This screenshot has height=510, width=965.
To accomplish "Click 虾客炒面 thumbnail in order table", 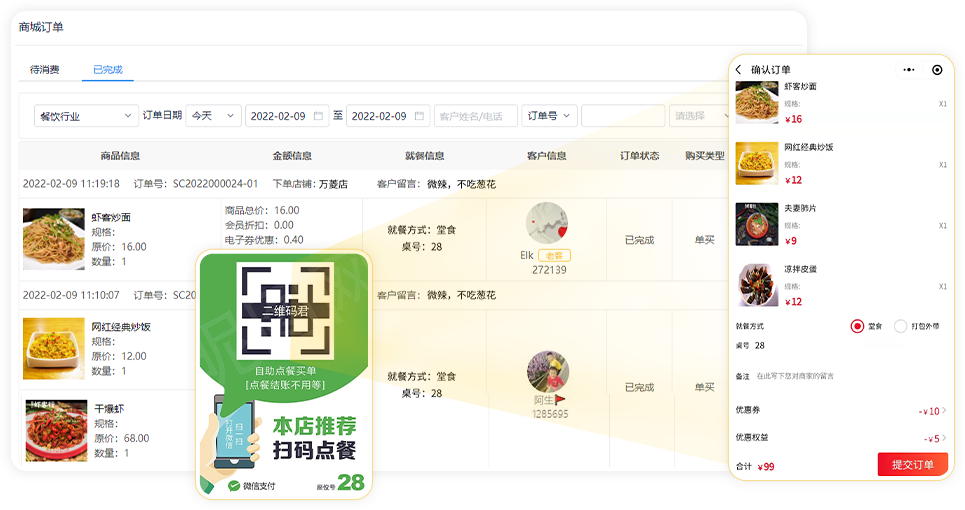I will pyautogui.click(x=54, y=239).
